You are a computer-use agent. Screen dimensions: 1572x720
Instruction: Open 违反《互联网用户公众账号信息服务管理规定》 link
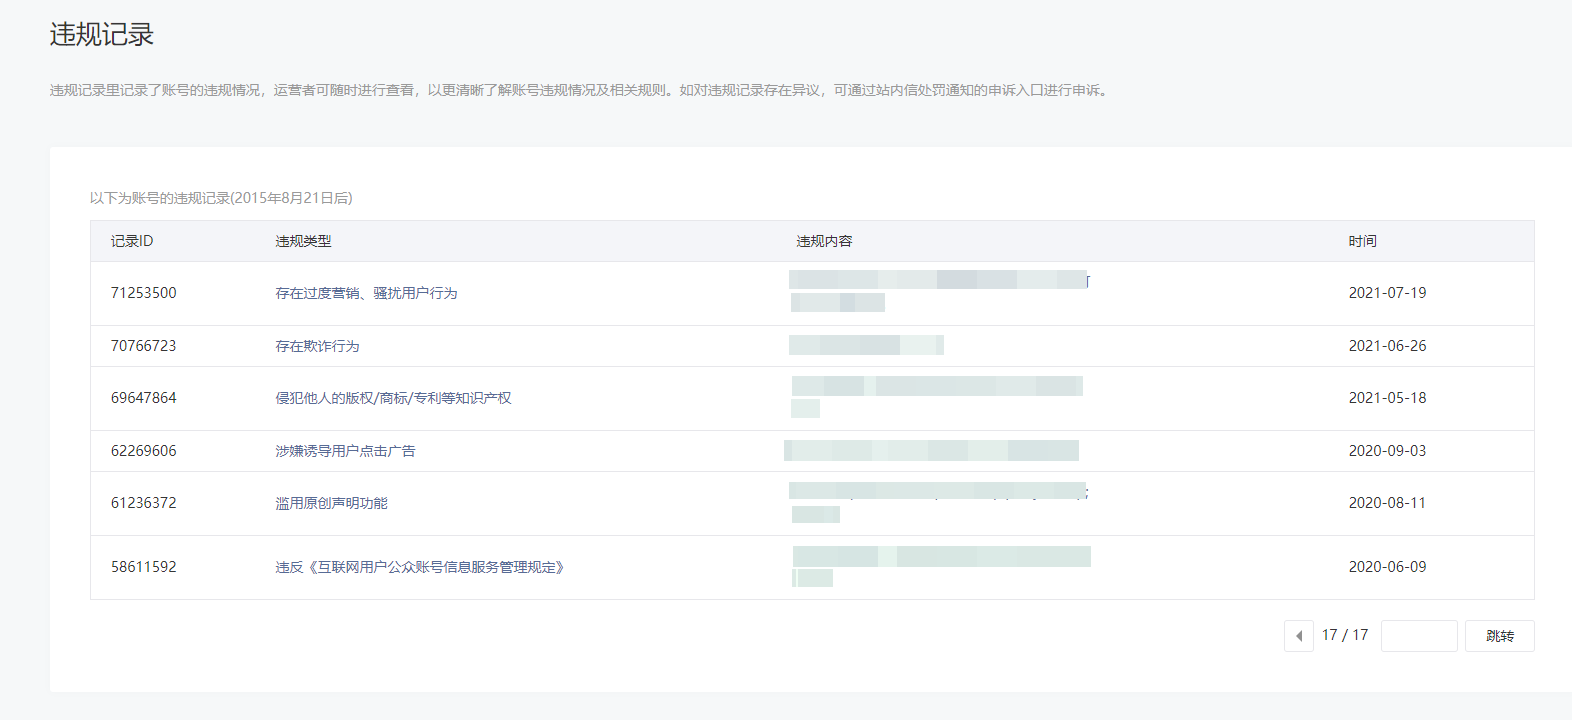420,567
